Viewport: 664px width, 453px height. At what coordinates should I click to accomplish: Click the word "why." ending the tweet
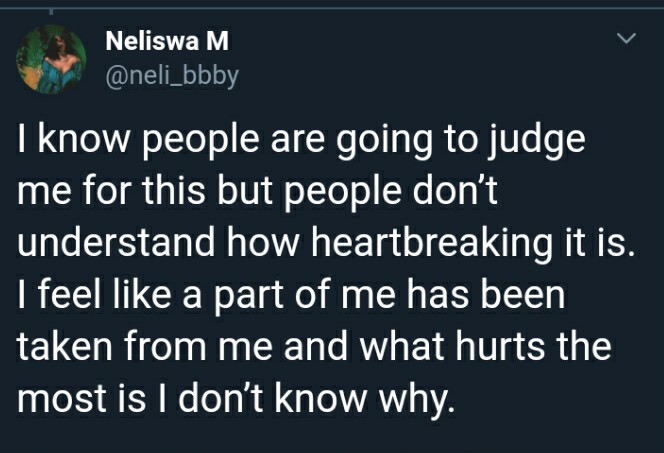[418, 400]
